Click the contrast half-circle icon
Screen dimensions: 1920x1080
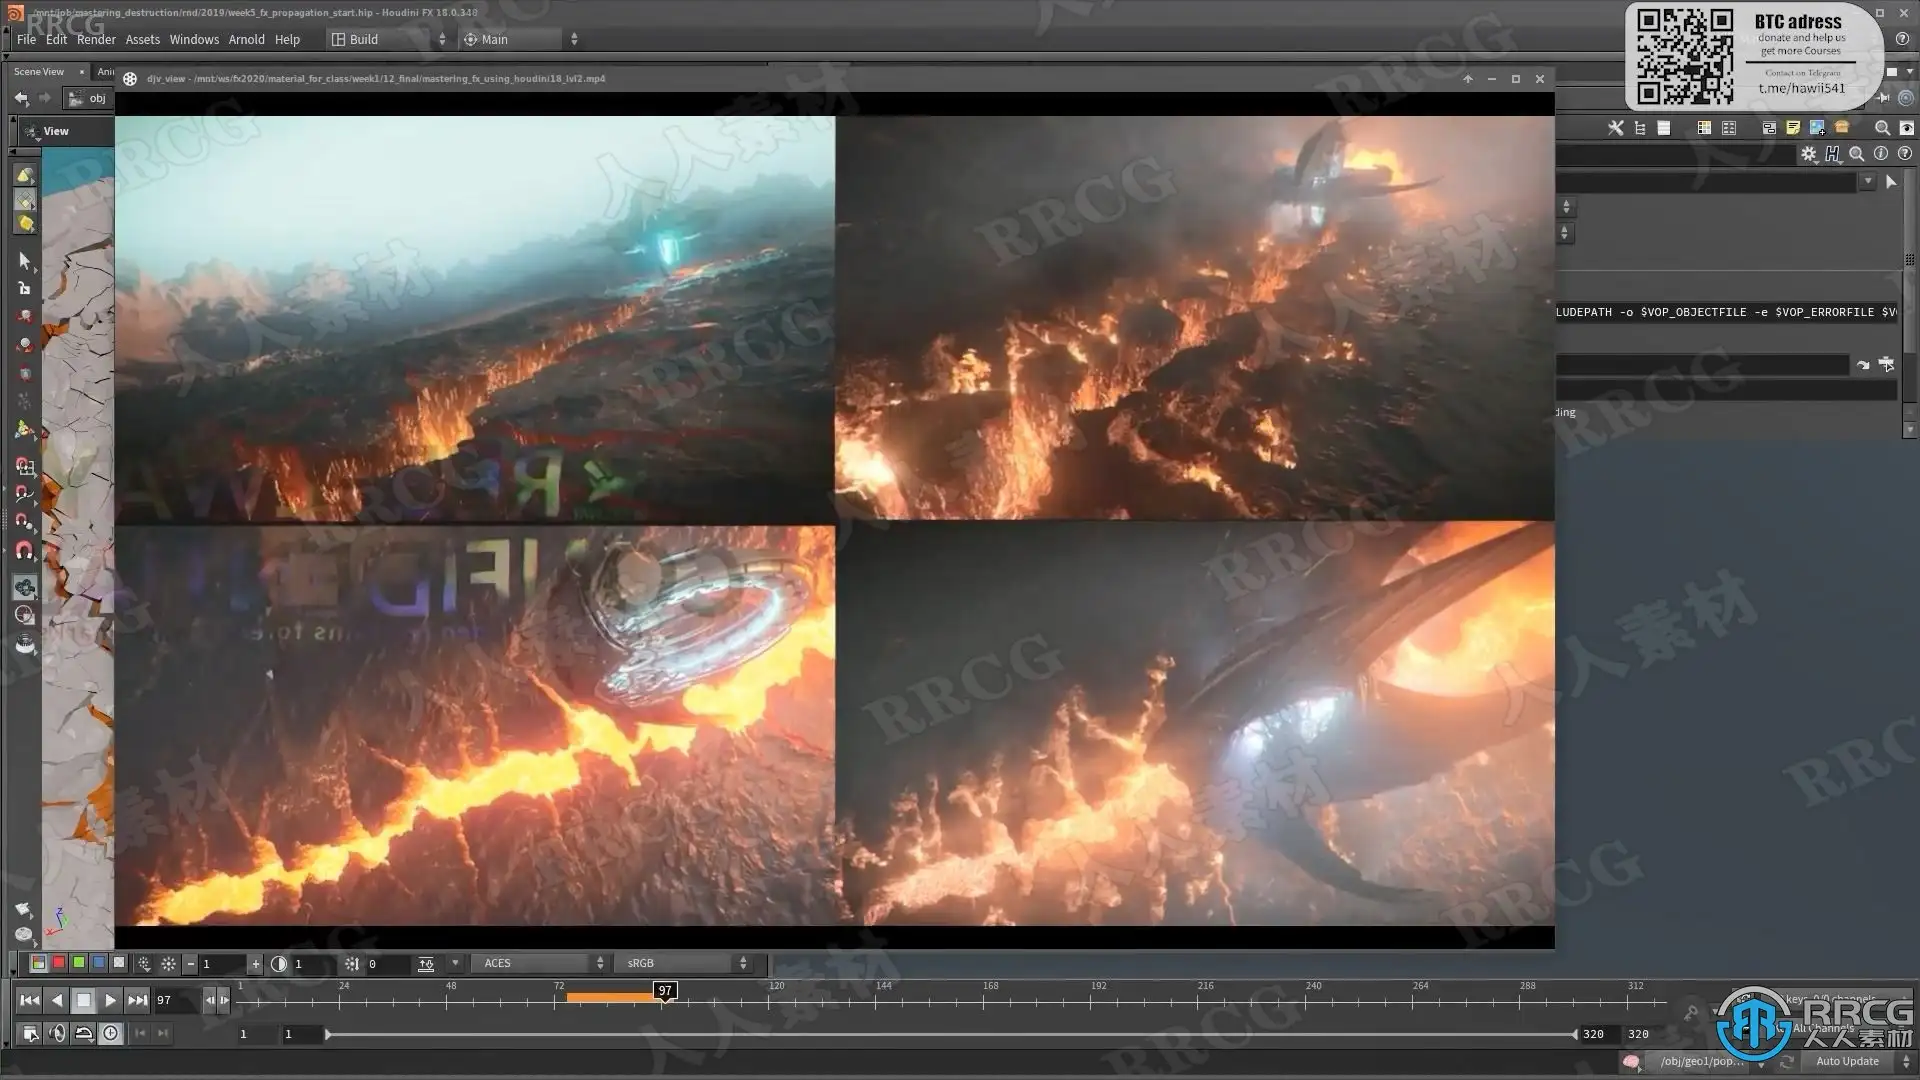278,964
